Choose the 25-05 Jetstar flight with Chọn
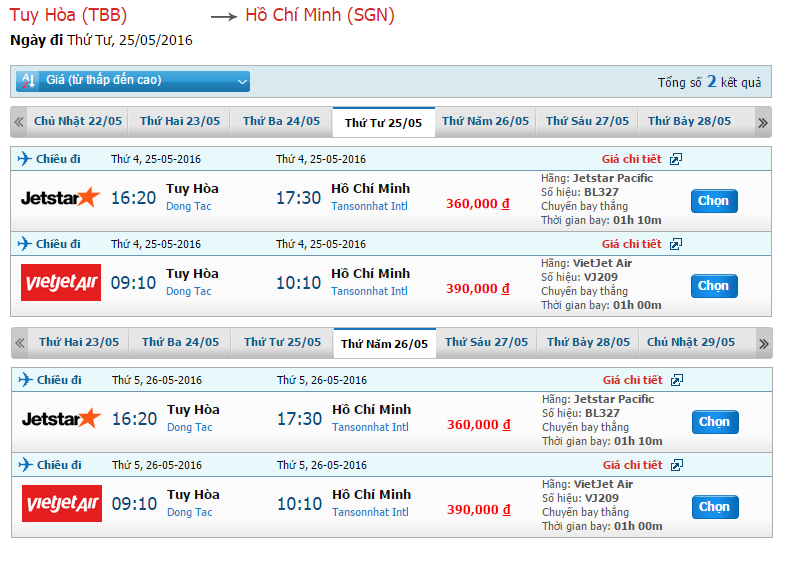 click(x=713, y=201)
